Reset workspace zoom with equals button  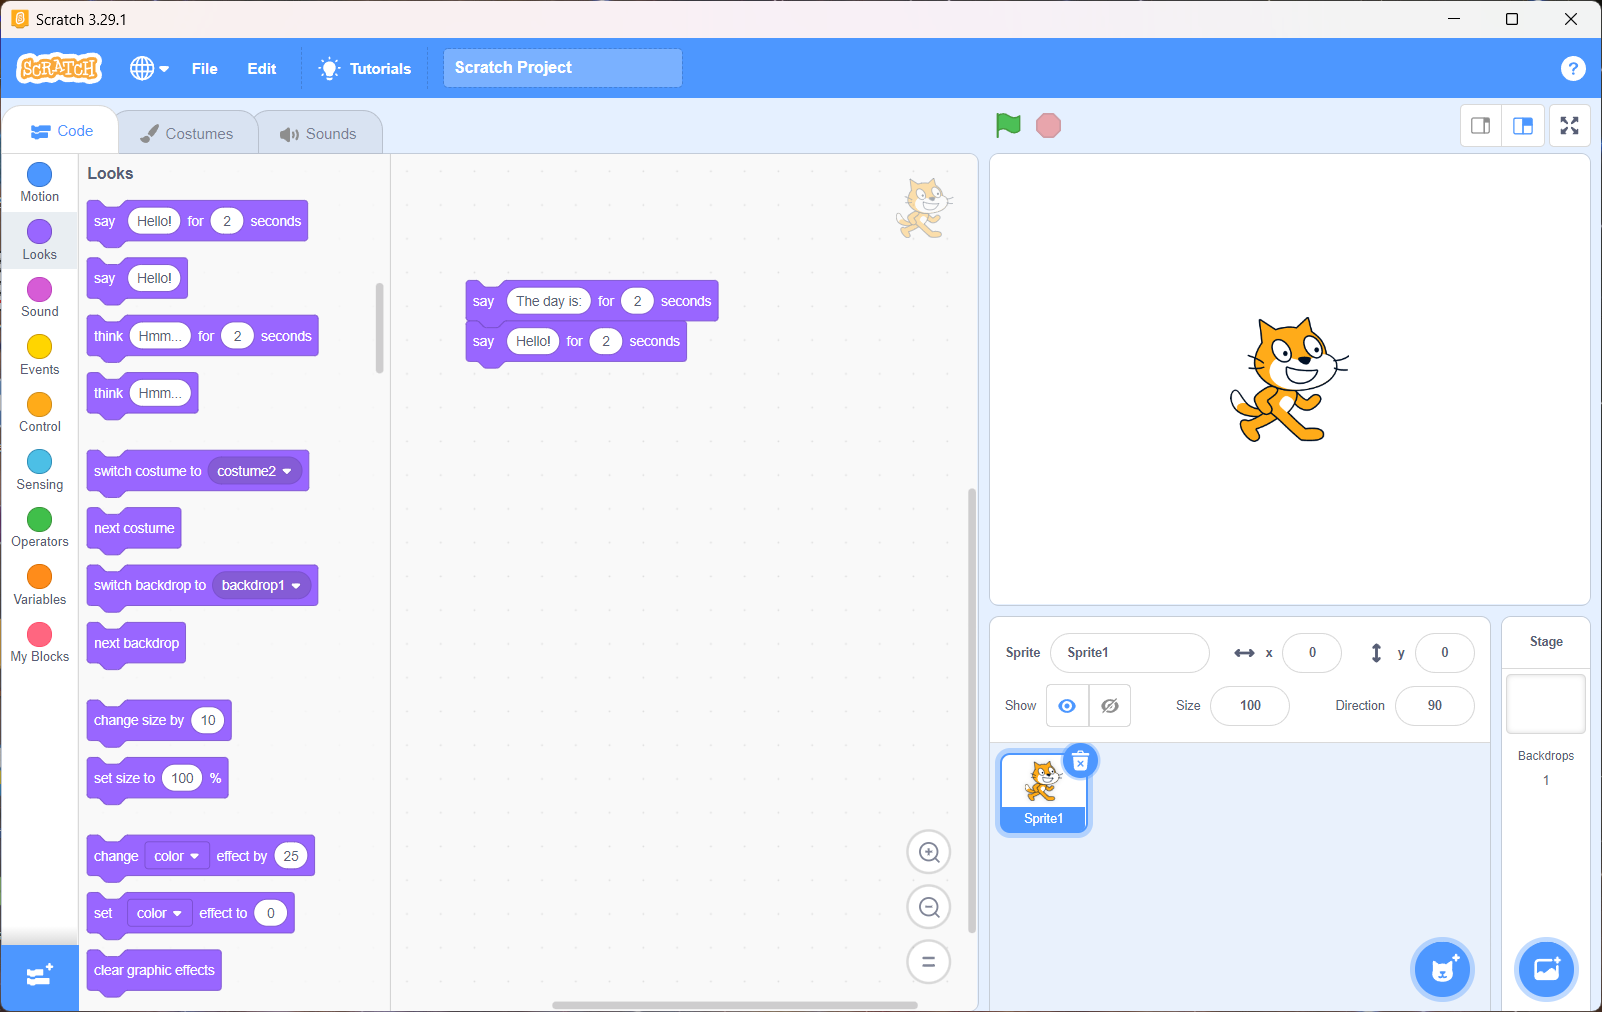click(x=928, y=962)
